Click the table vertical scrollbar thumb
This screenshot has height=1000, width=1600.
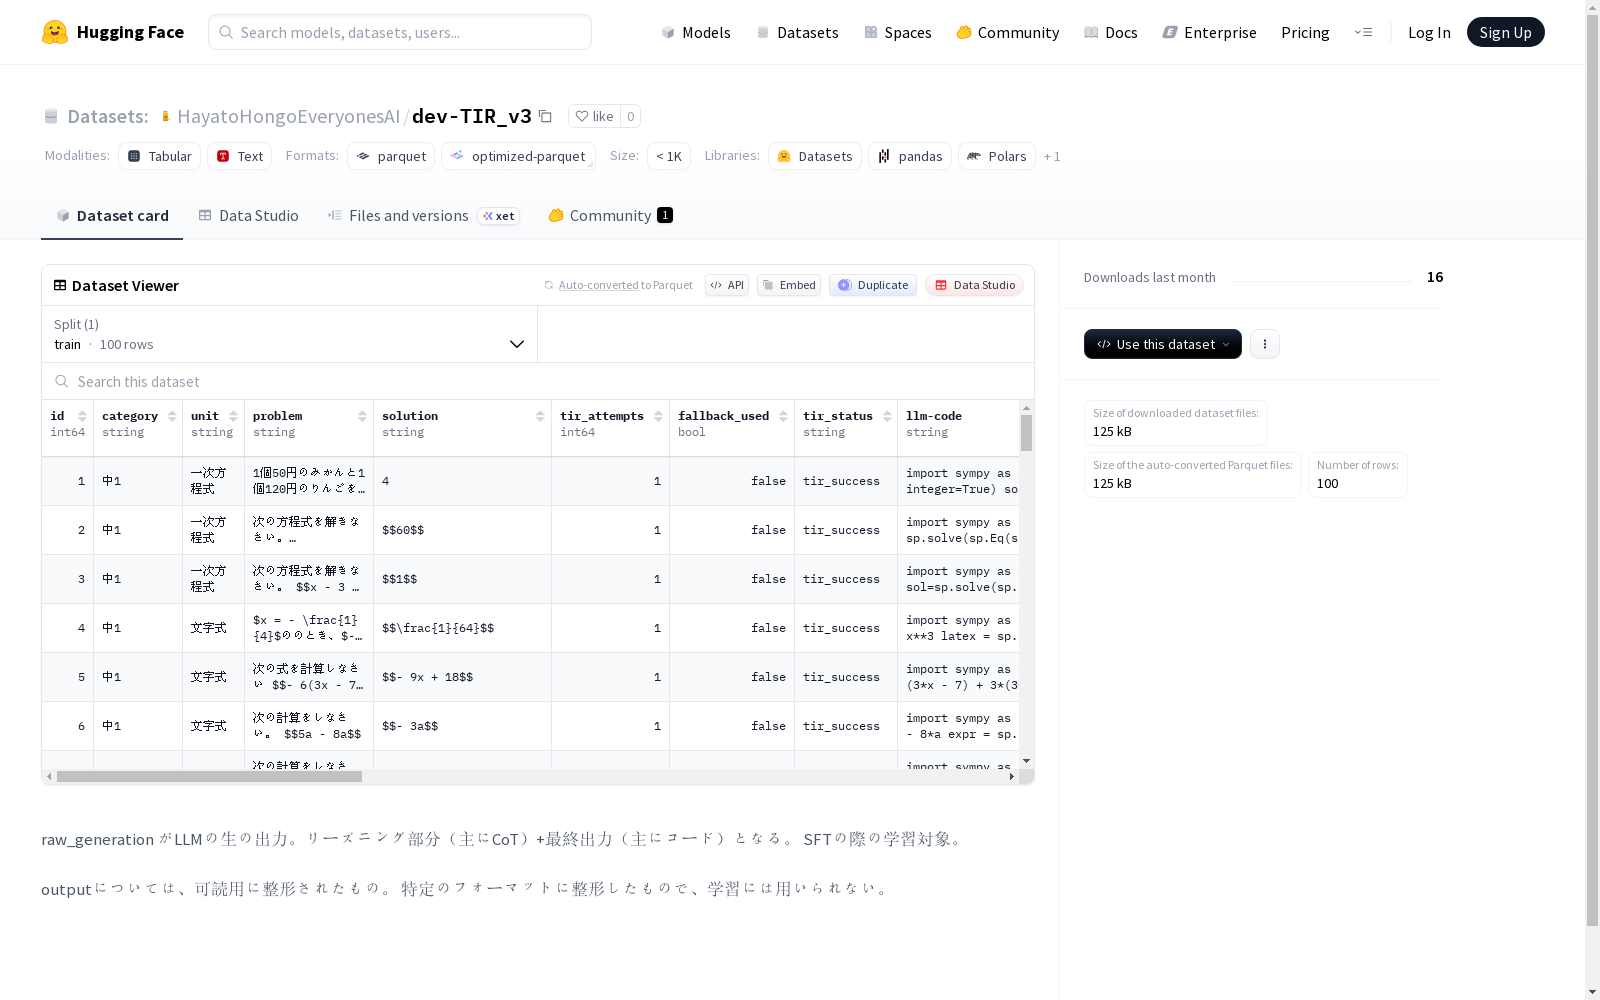point(1026,433)
